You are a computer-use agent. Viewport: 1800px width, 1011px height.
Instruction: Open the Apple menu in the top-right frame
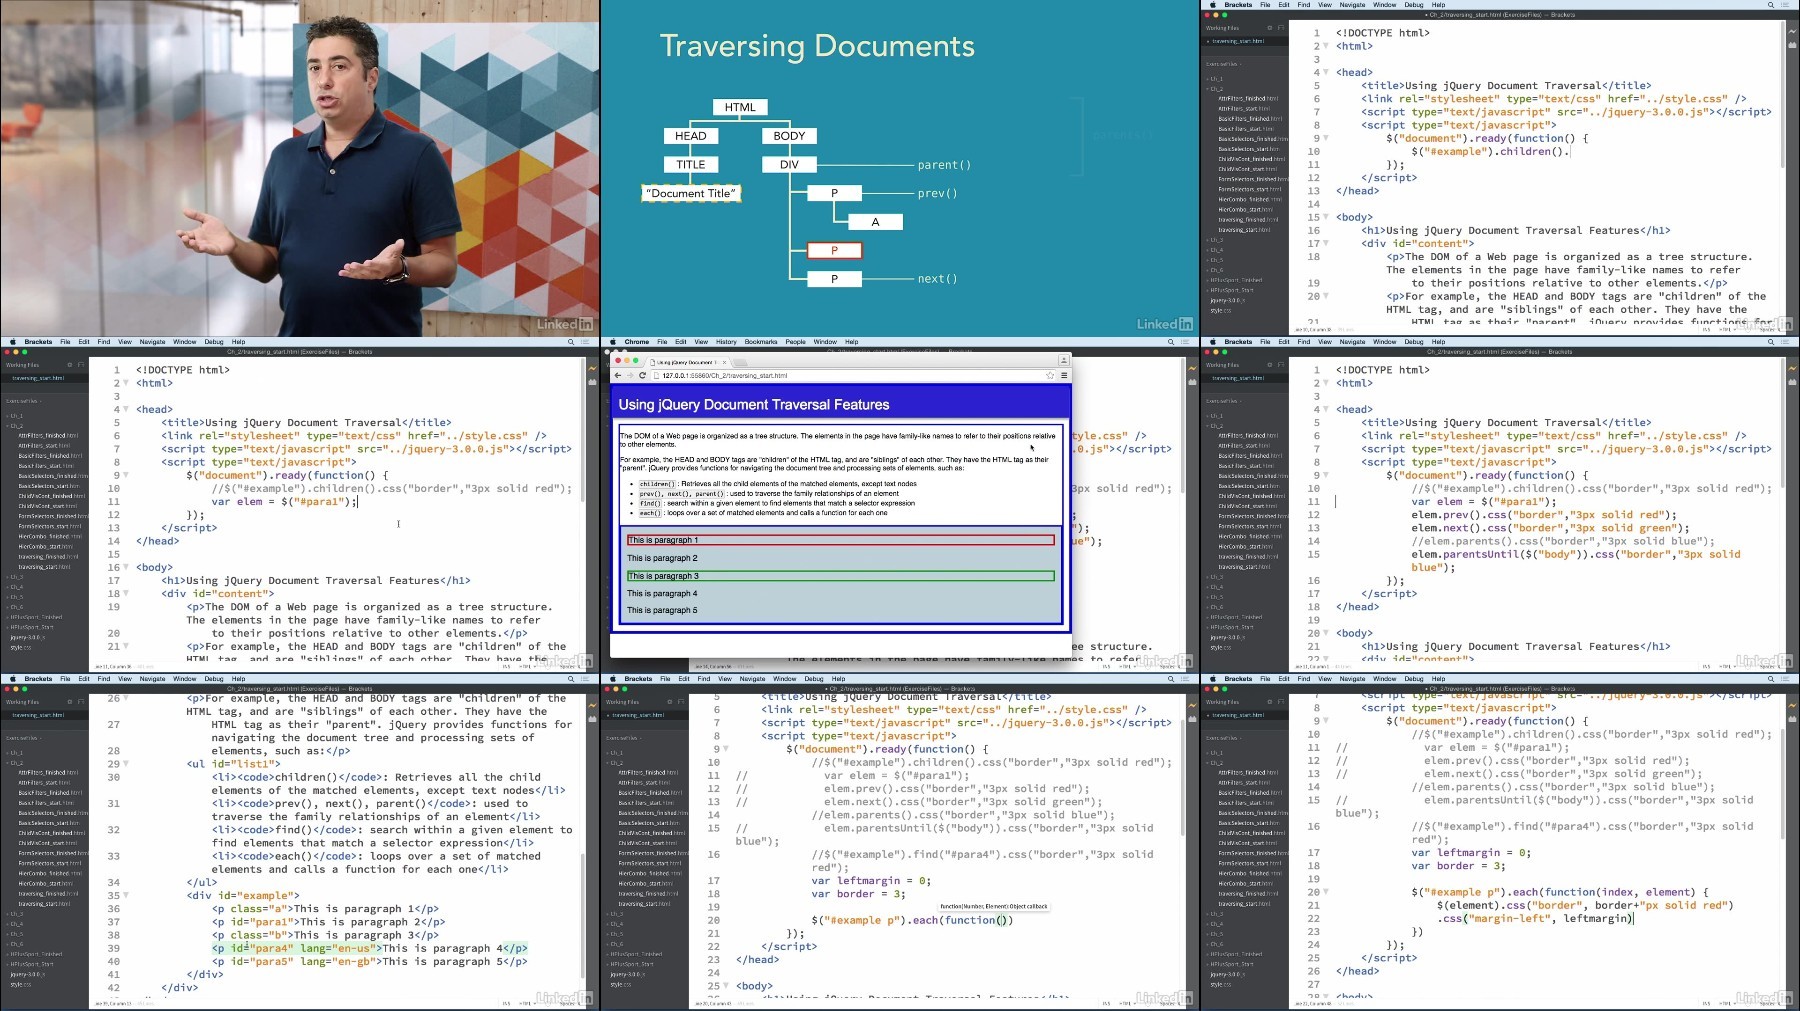[x=1213, y=5]
